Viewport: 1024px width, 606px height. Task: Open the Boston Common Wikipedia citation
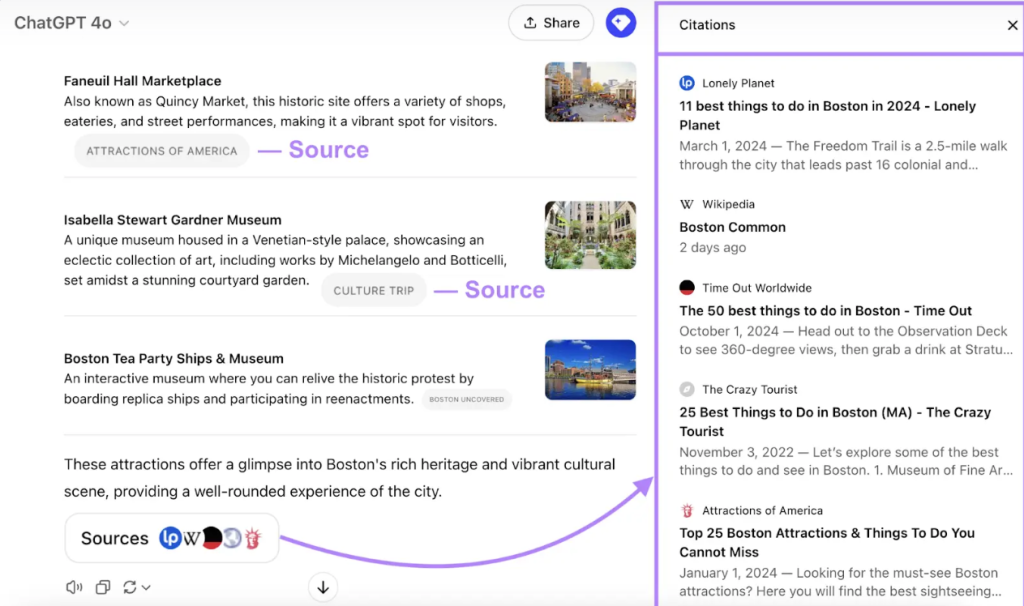tap(732, 227)
